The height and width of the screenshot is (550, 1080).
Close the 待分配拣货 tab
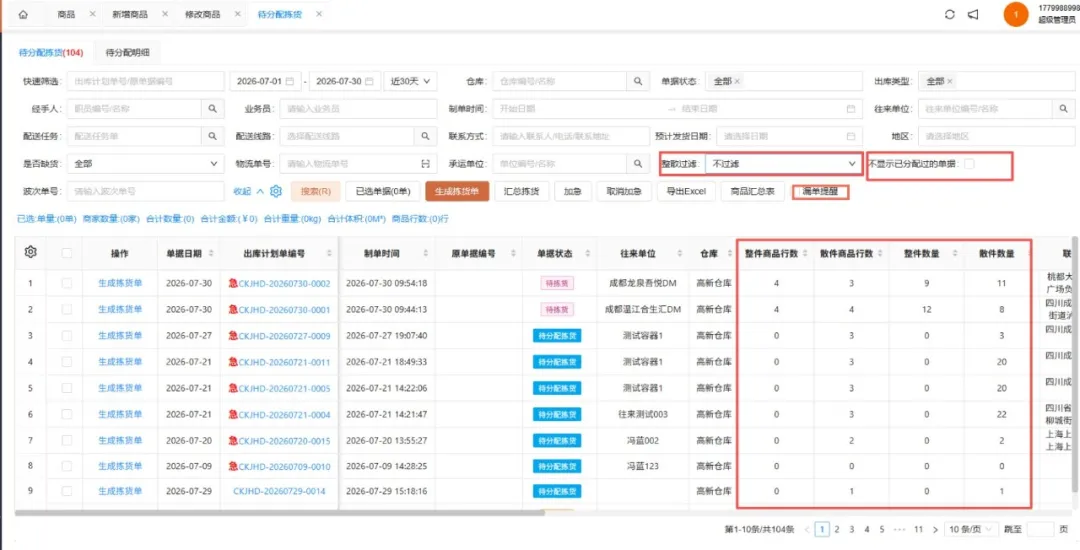point(319,14)
